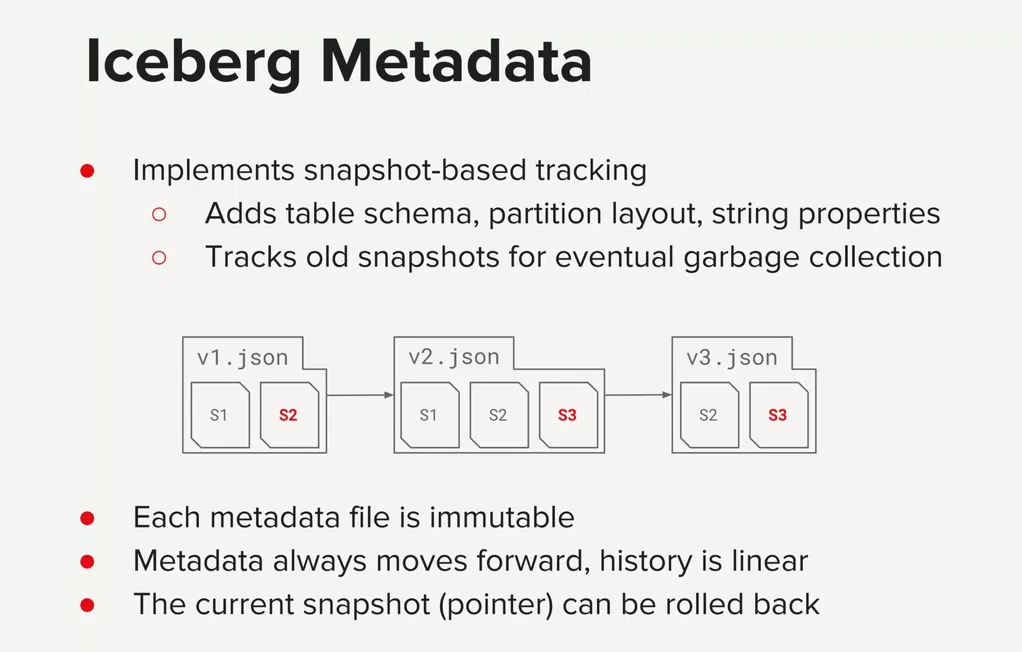This screenshot has height=652, width=1022.
Task: Select the v2.json folder label
Action: (x=454, y=357)
